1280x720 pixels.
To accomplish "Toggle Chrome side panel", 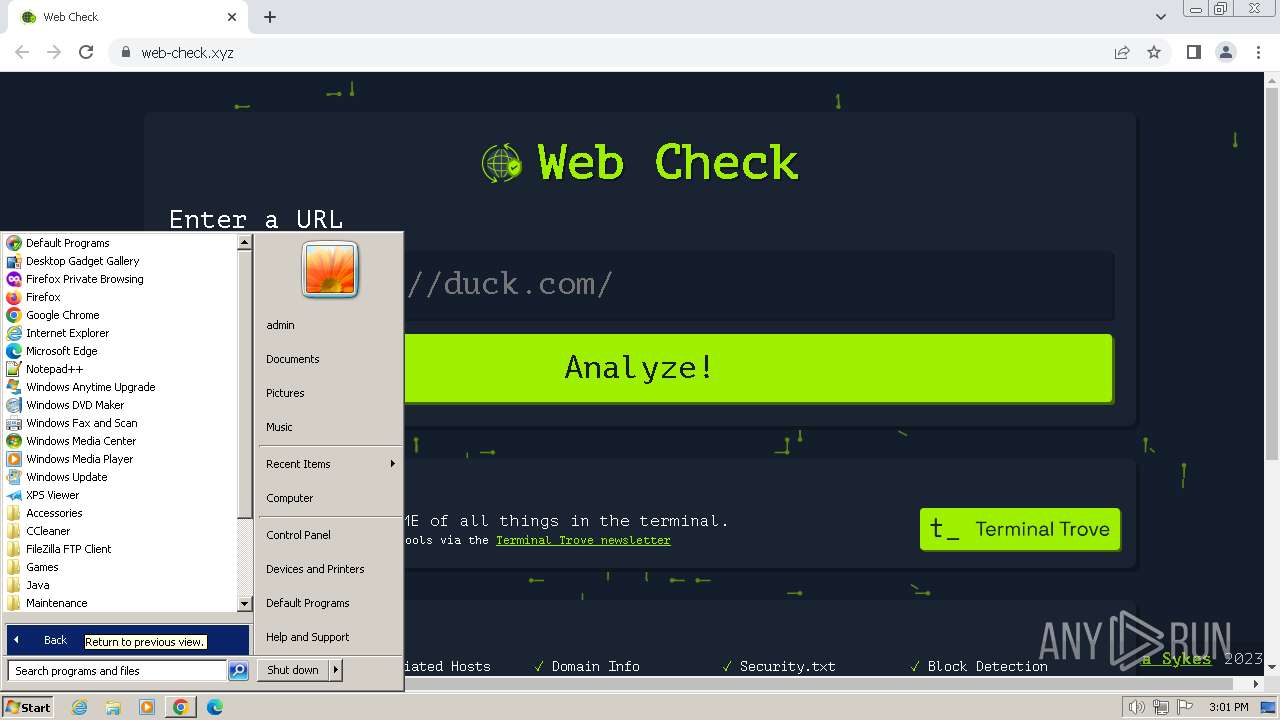I will pyautogui.click(x=1193, y=52).
